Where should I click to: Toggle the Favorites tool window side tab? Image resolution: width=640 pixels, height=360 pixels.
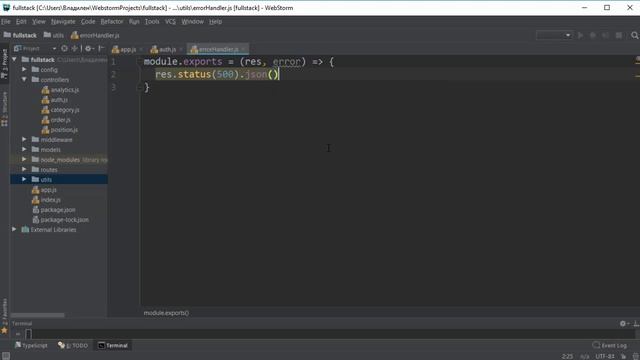point(4,316)
